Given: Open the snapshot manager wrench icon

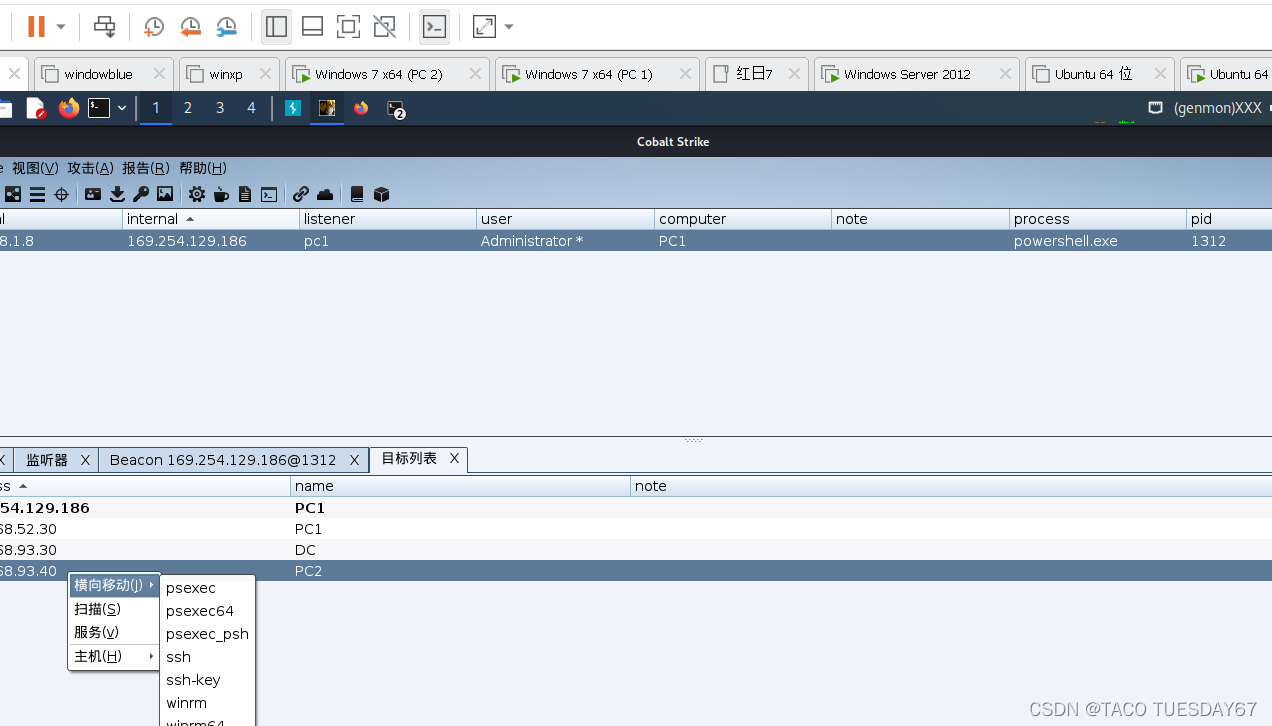Looking at the screenshot, I should [227, 27].
